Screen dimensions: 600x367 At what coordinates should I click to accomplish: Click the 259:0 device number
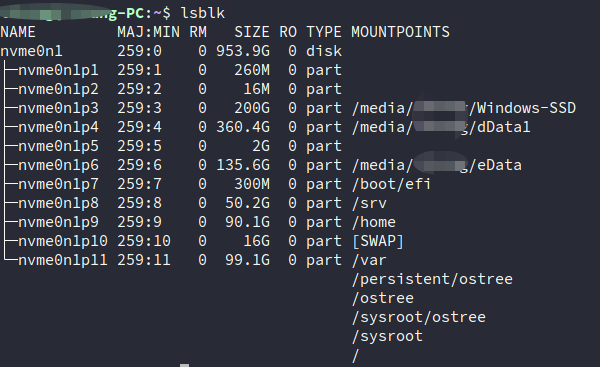click(x=140, y=51)
